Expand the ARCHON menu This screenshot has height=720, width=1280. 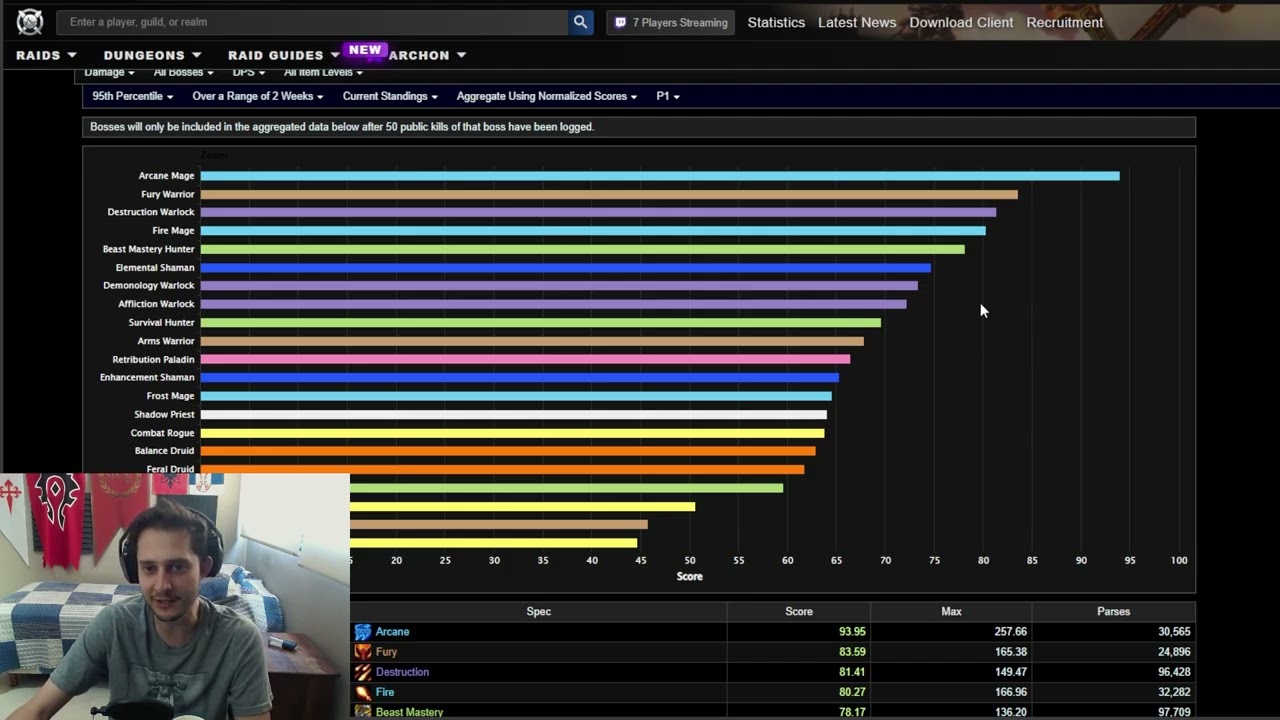pyautogui.click(x=427, y=55)
